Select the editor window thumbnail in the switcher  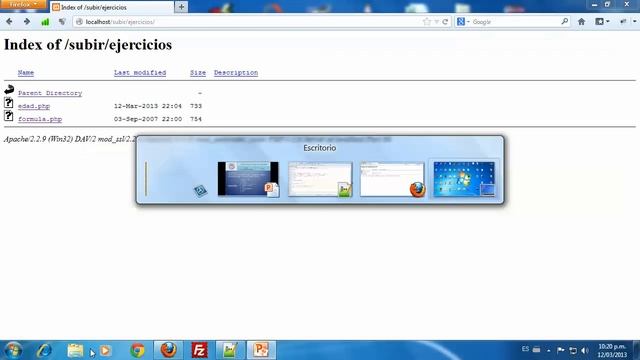[320, 179]
